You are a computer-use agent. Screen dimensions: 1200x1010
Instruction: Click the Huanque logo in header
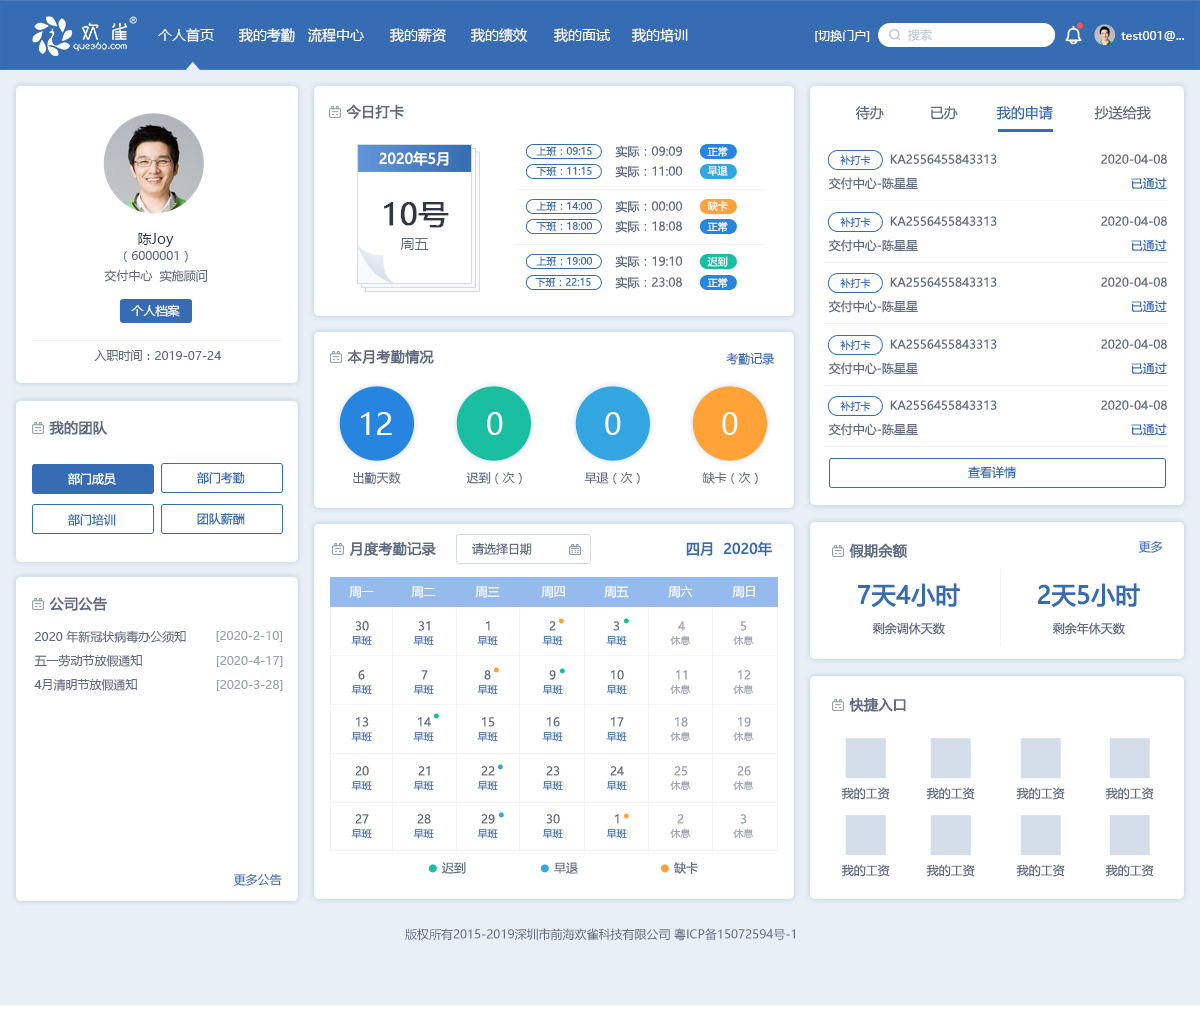pyautogui.click(x=81, y=35)
